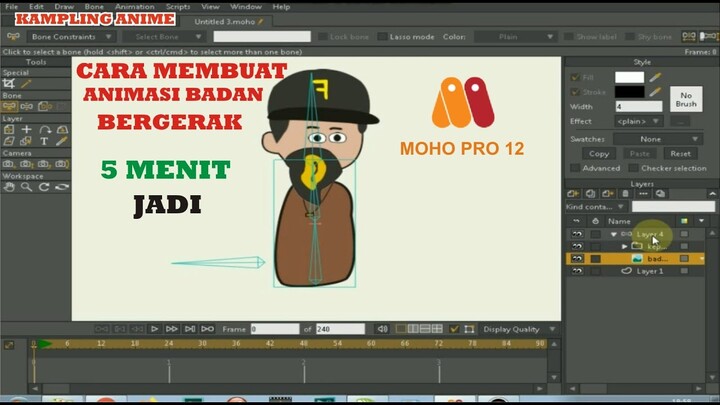
Task: Pick the Transform Layer cross tool
Action: [27, 129]
